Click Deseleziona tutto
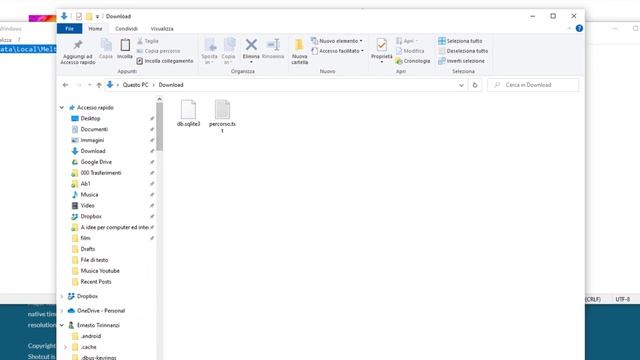The width and height of the screenshot is (640, 360). tap(463, 51)
